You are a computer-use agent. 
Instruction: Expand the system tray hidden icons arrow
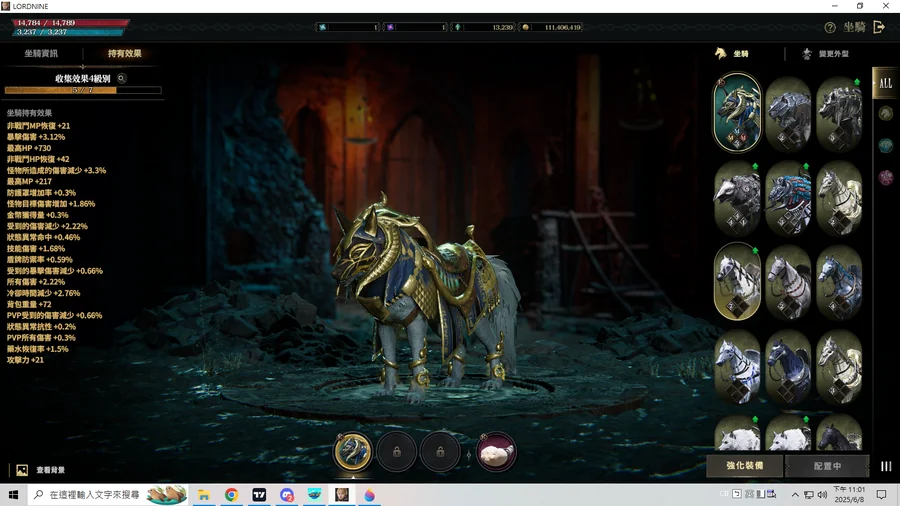point(795,495)
